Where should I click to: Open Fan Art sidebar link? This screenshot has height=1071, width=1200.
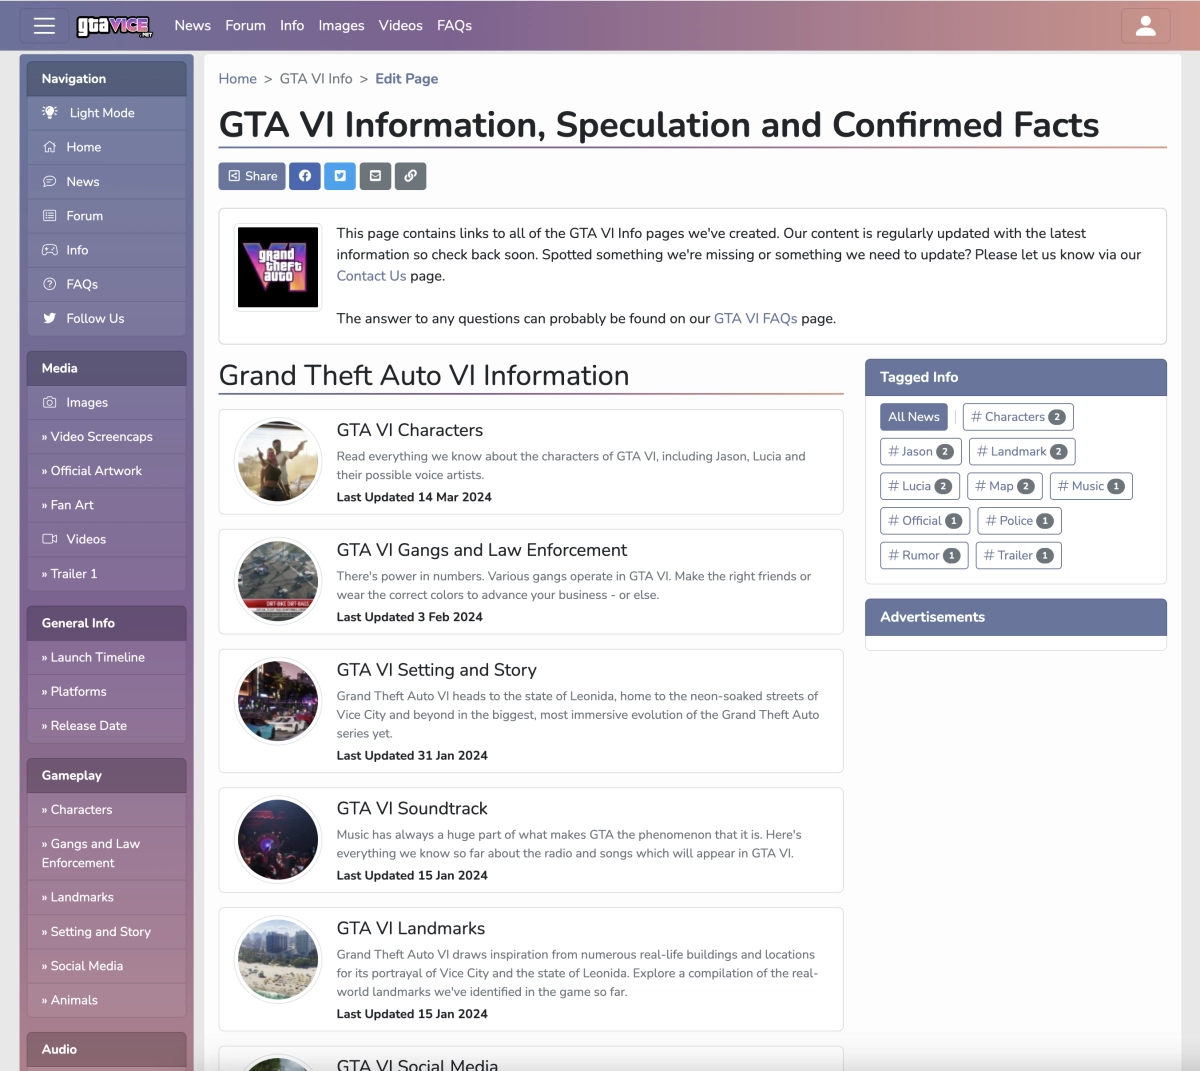(x=106, y=505)
